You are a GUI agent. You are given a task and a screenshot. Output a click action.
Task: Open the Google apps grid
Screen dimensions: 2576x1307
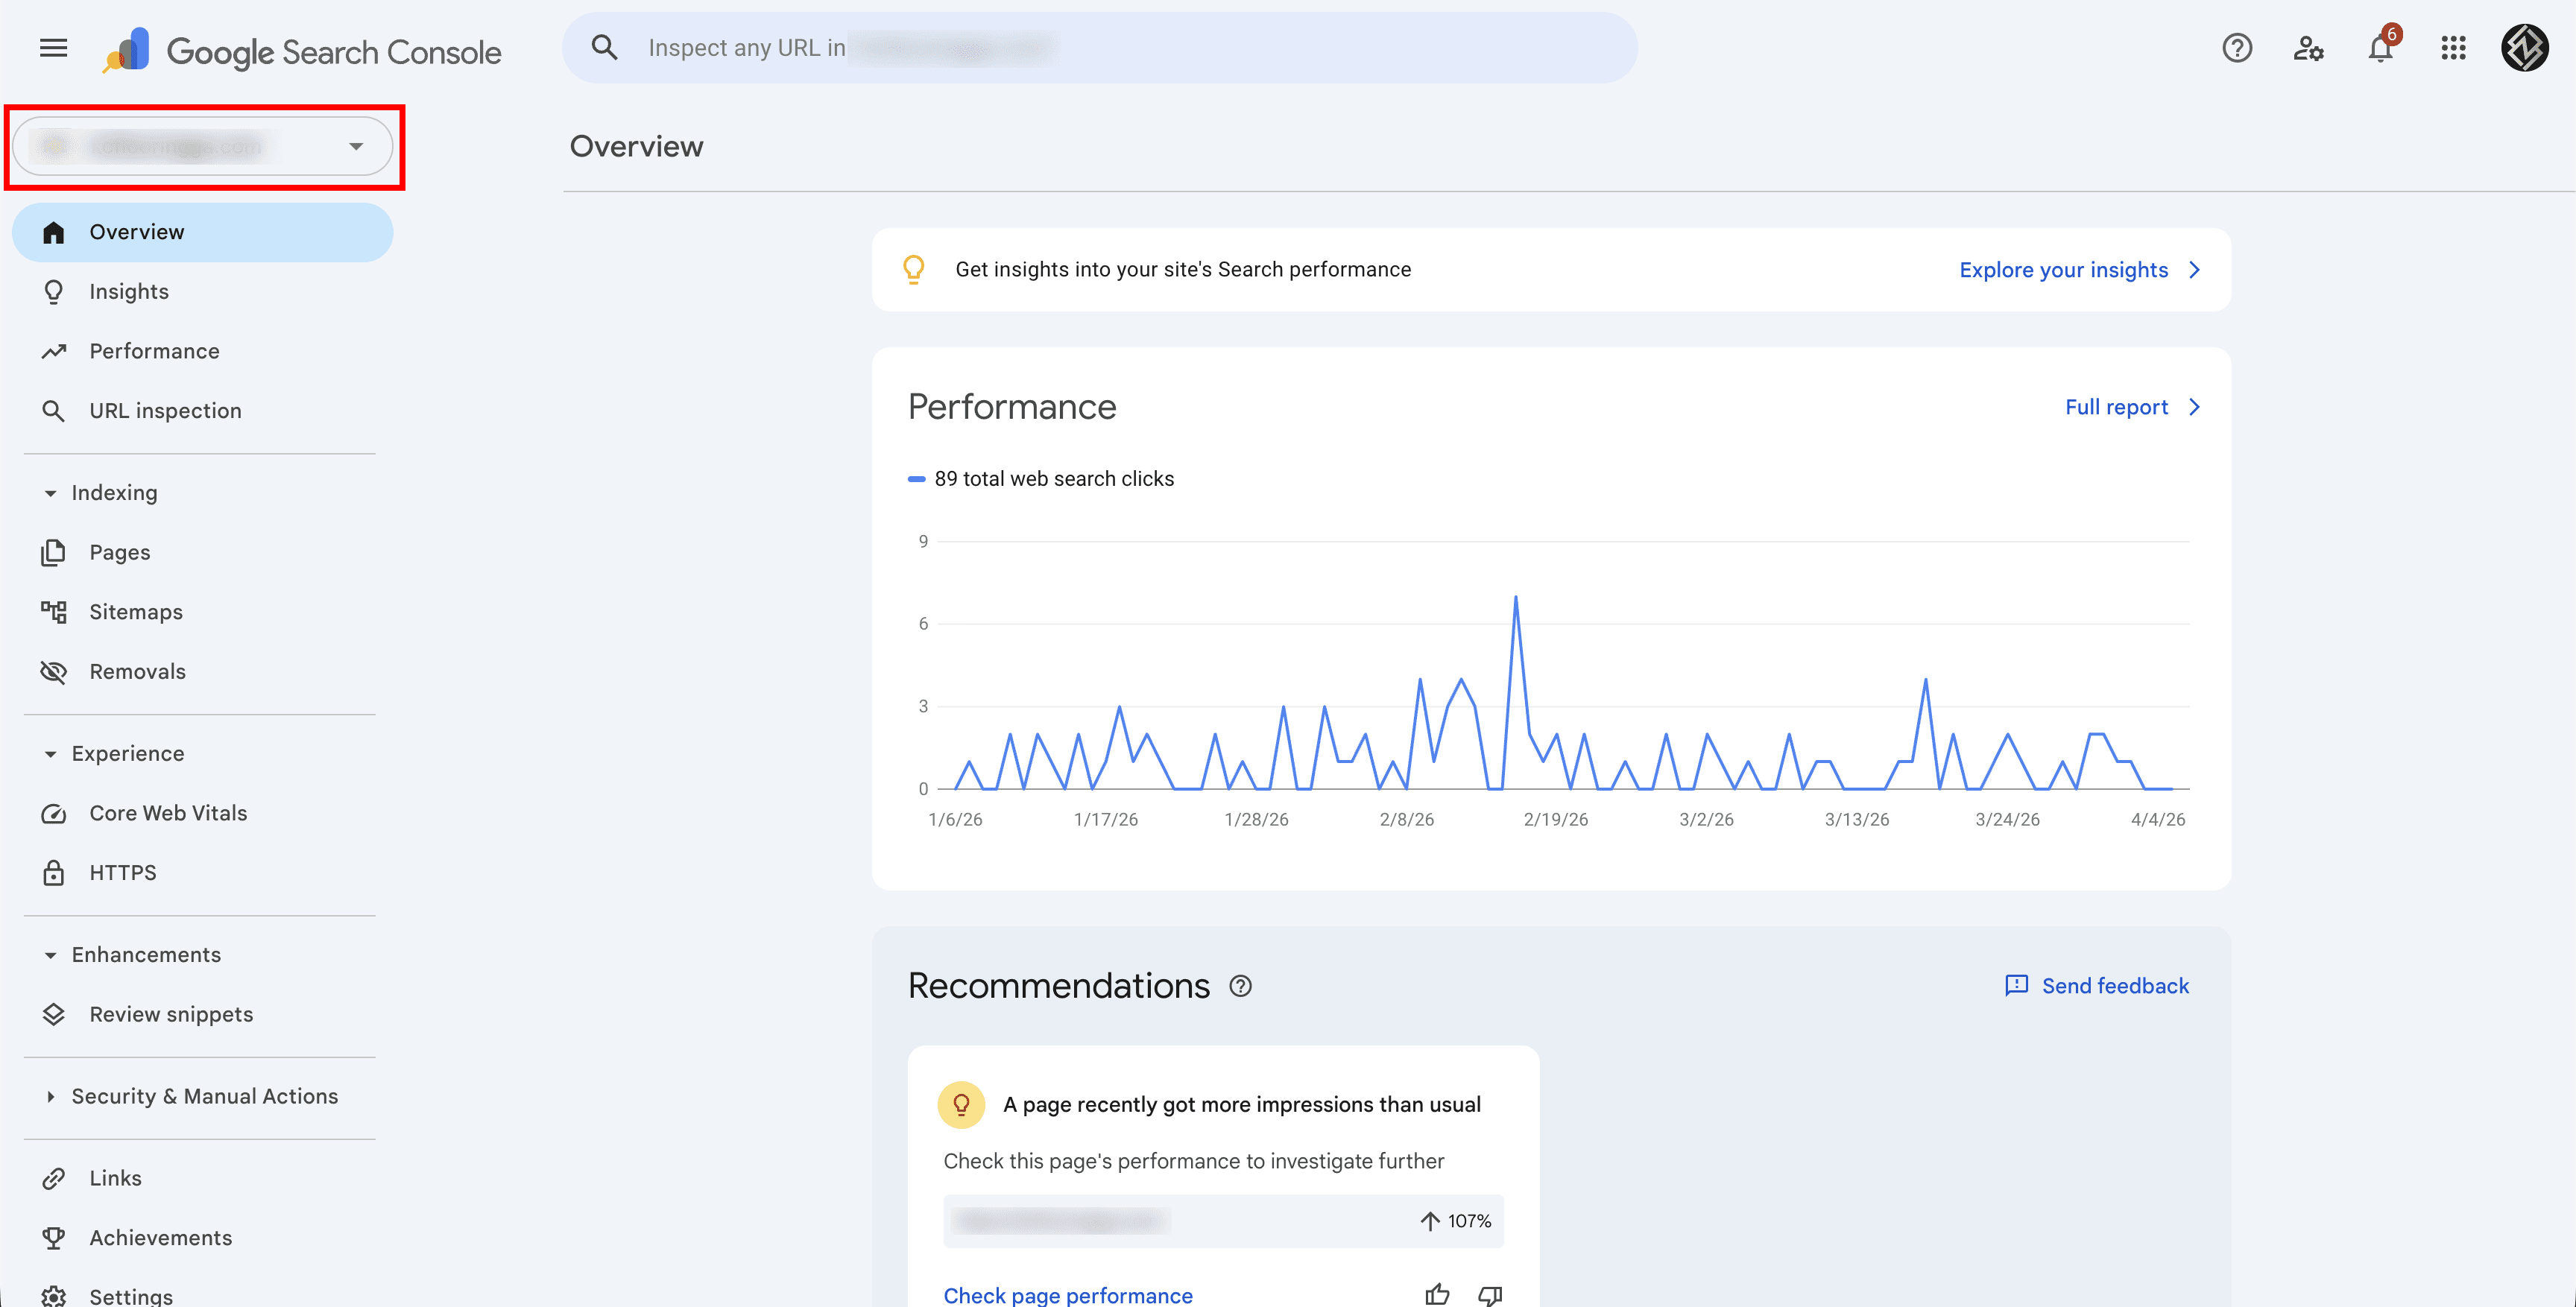click(x=2452, y=48)
